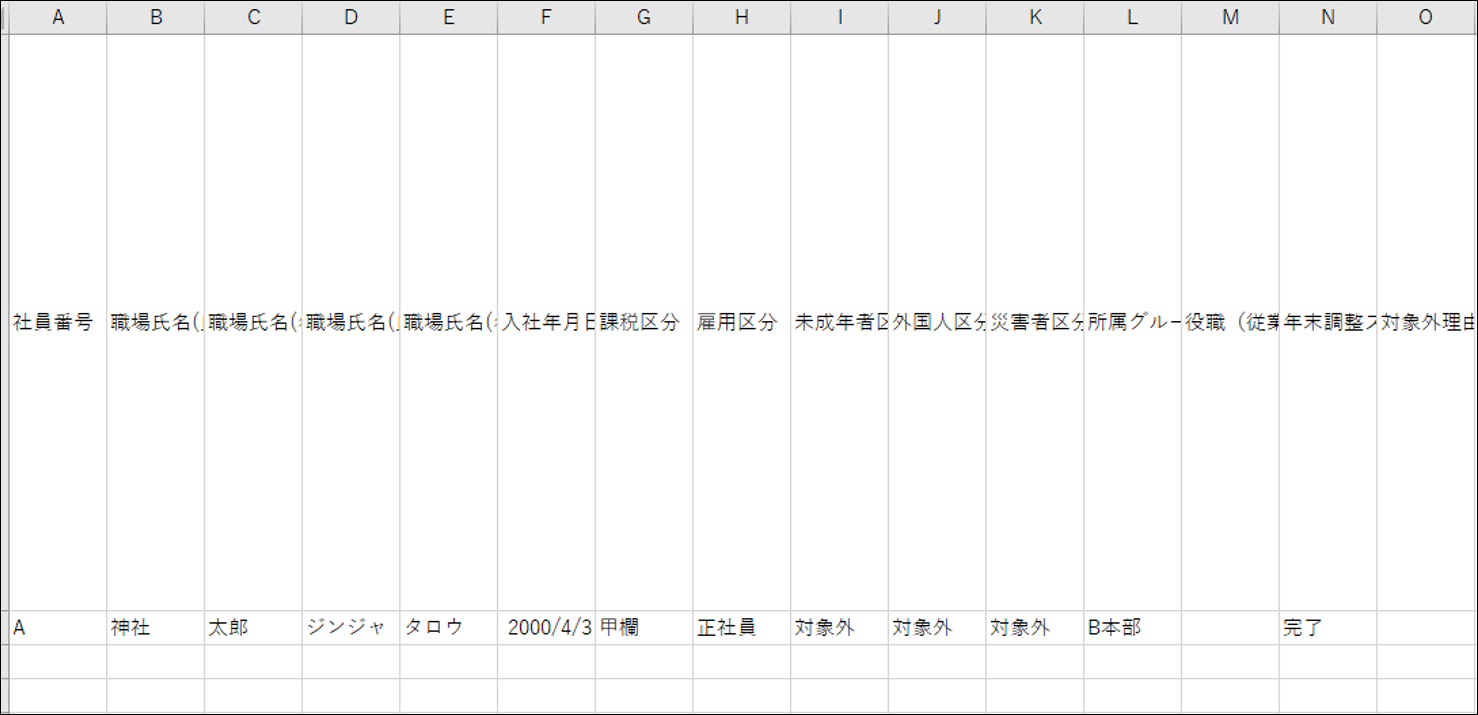
Task: Click cell containing 神社
Action: click(x=155, y=628)
